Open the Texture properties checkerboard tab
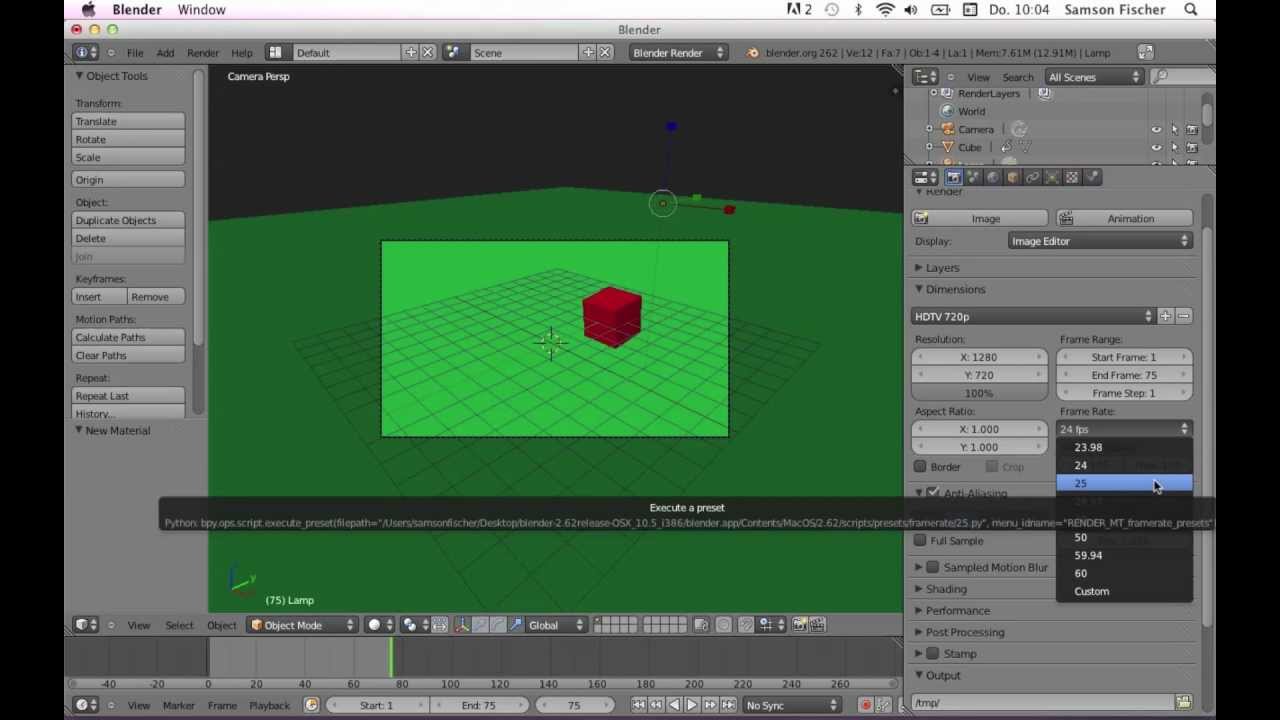Image resolution: width=1280 pixels, height=720 pixels. click(x=1073, y=177)
